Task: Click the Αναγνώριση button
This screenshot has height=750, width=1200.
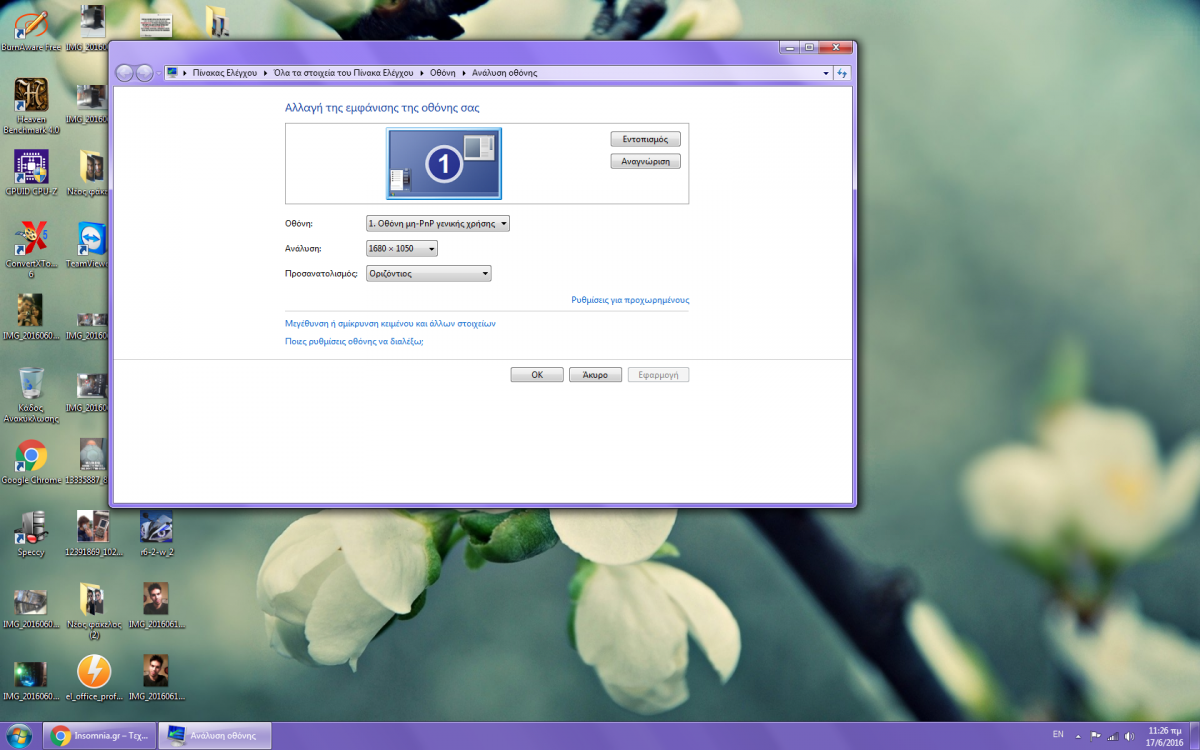Action: (645, 161)
